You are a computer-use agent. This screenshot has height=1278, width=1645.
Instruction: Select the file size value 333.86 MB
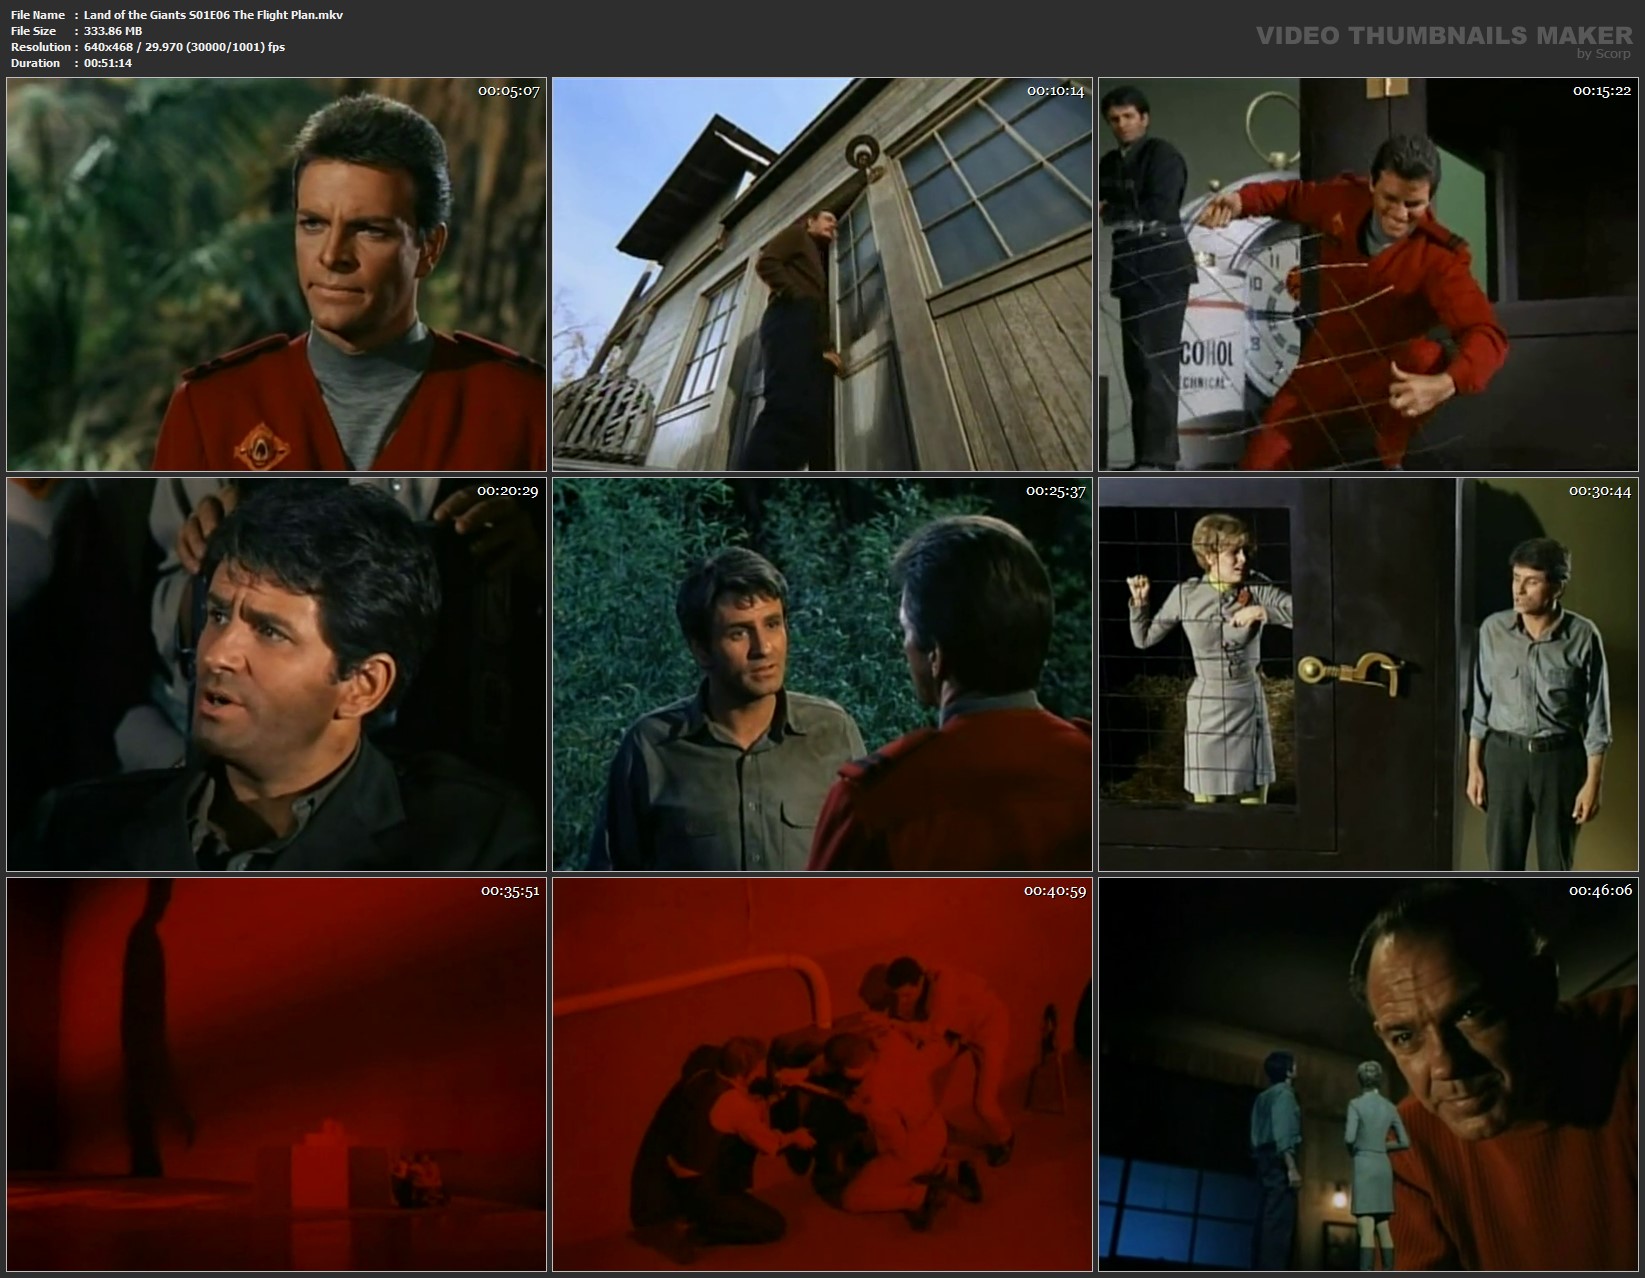[x=113, y=31]
